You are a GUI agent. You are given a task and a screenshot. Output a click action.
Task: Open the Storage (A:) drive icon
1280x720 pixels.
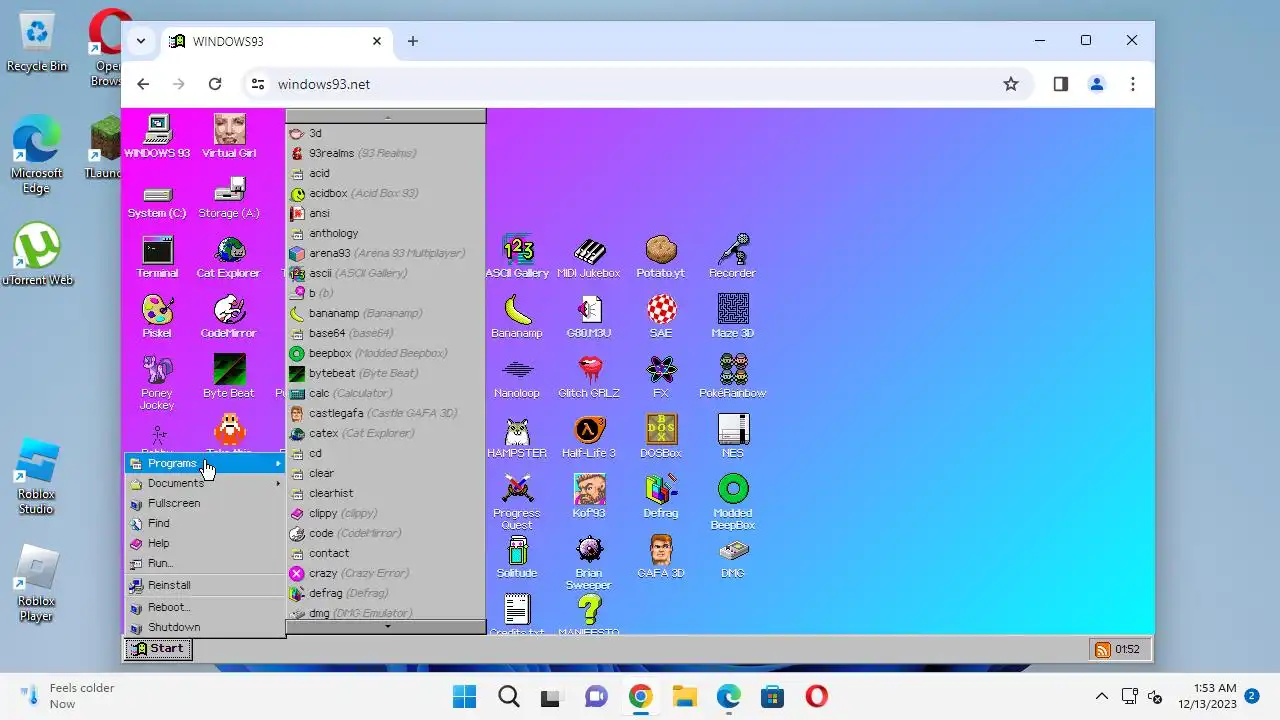(229, 197)
